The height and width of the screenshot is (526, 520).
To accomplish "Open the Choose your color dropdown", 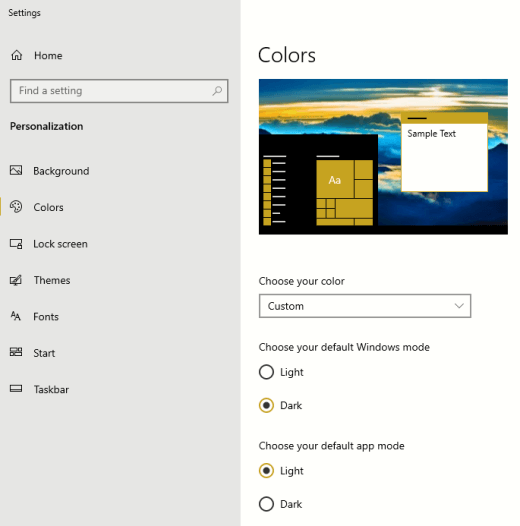I will point(365,306).
